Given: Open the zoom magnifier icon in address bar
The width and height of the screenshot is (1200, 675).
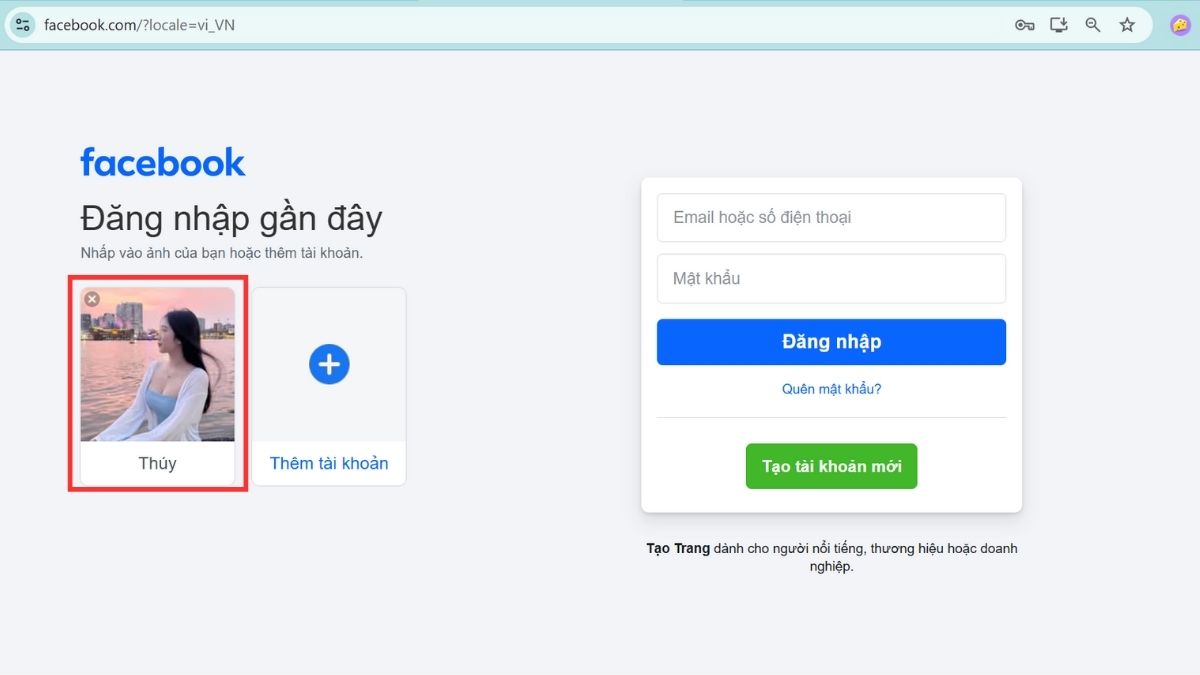Looking at the screenshot, I should coord(1093,25).
